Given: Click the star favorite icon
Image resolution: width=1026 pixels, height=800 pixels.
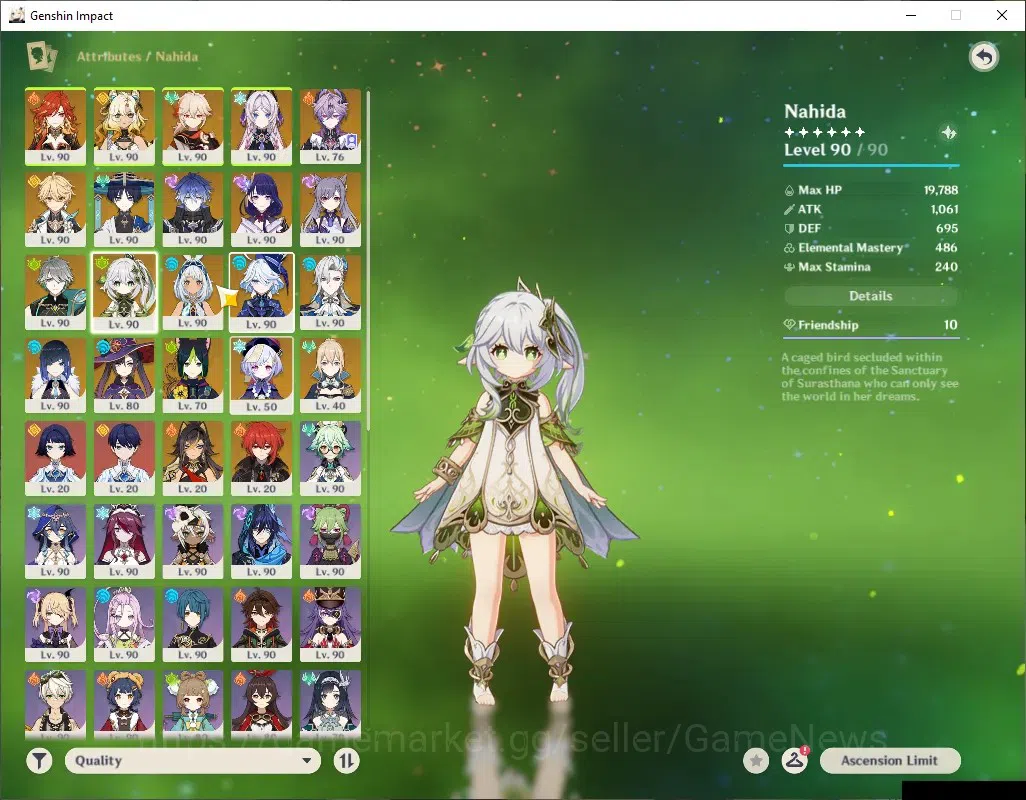Looking at the screenshot, I should [x=756, y=761].
